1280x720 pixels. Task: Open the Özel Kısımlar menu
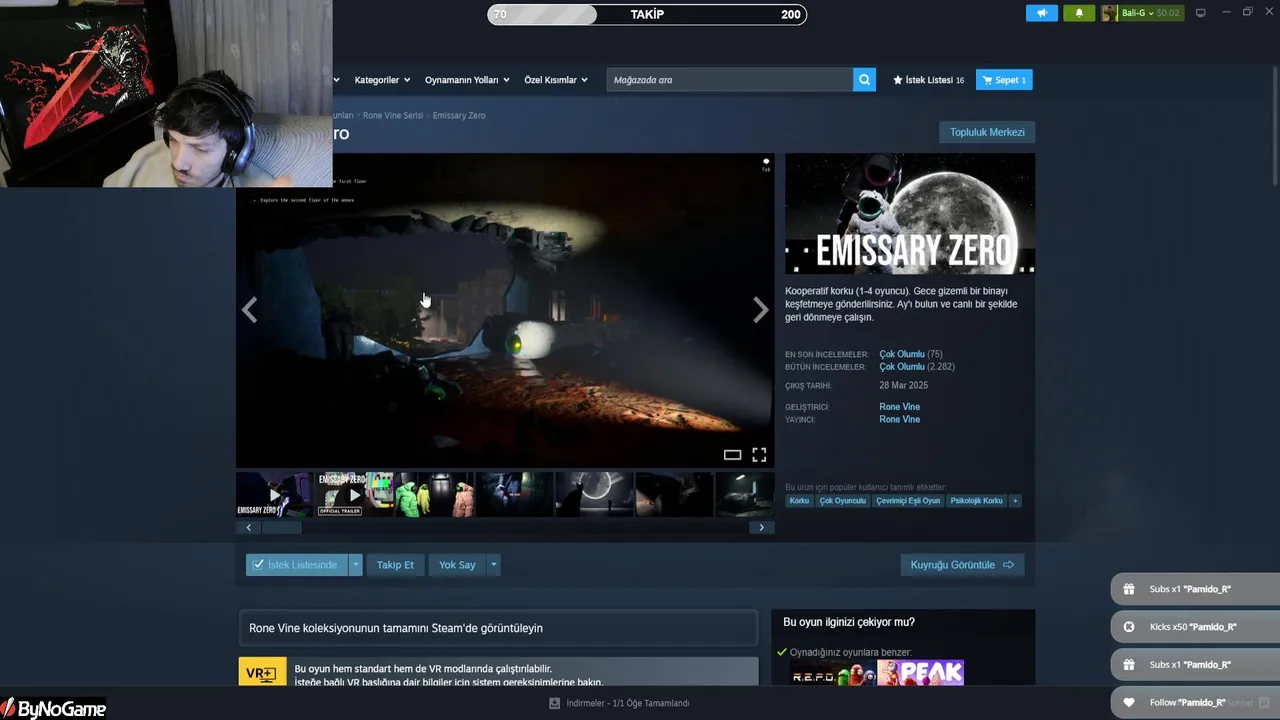pyautogui.click(x=556, y=80)
